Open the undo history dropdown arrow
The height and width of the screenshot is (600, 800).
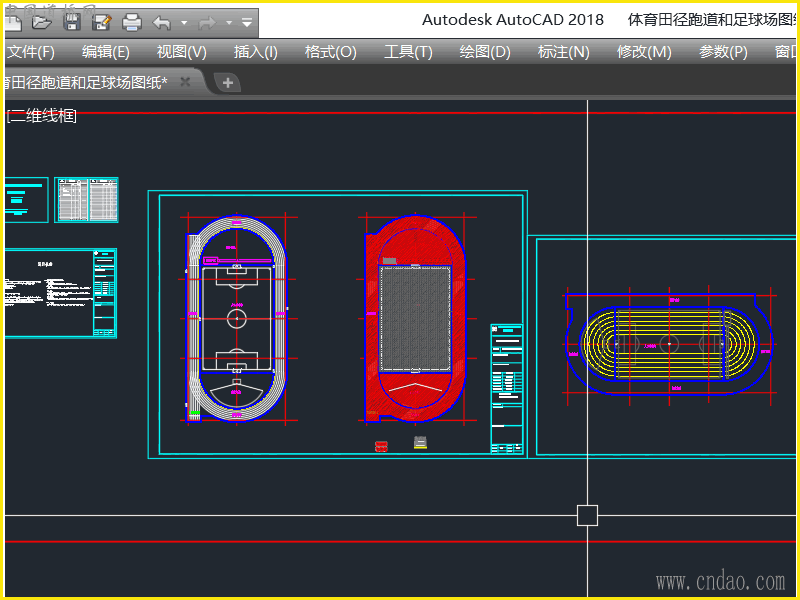point(184,21)
